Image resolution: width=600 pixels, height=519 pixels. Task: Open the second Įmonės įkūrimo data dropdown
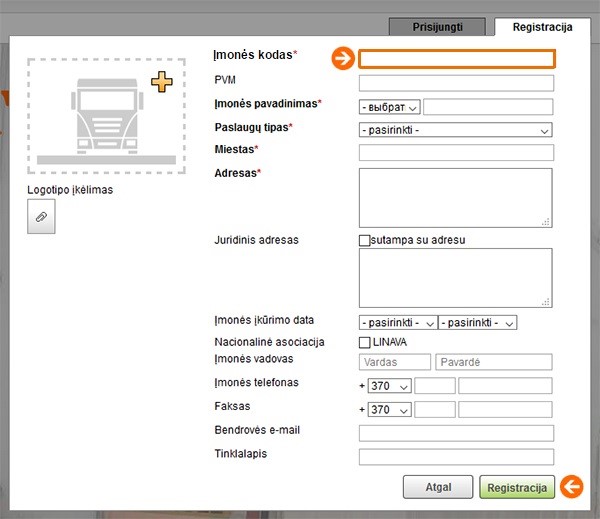(x=478, y=323)
